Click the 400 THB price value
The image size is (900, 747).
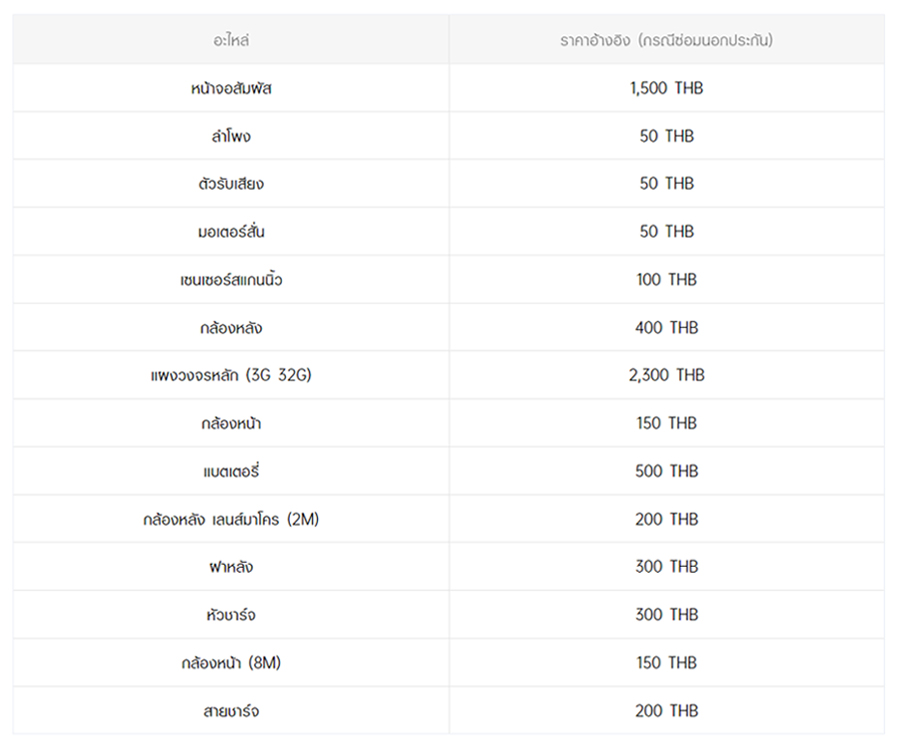[666, 328]
